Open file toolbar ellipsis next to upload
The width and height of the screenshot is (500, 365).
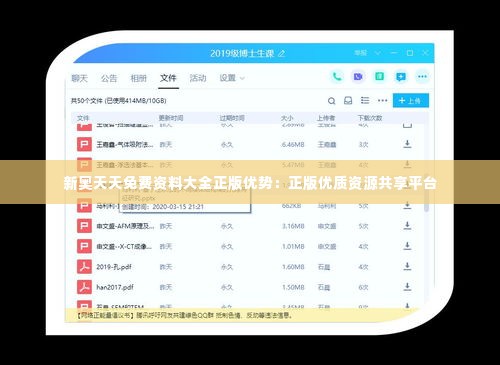click(382, 100)
